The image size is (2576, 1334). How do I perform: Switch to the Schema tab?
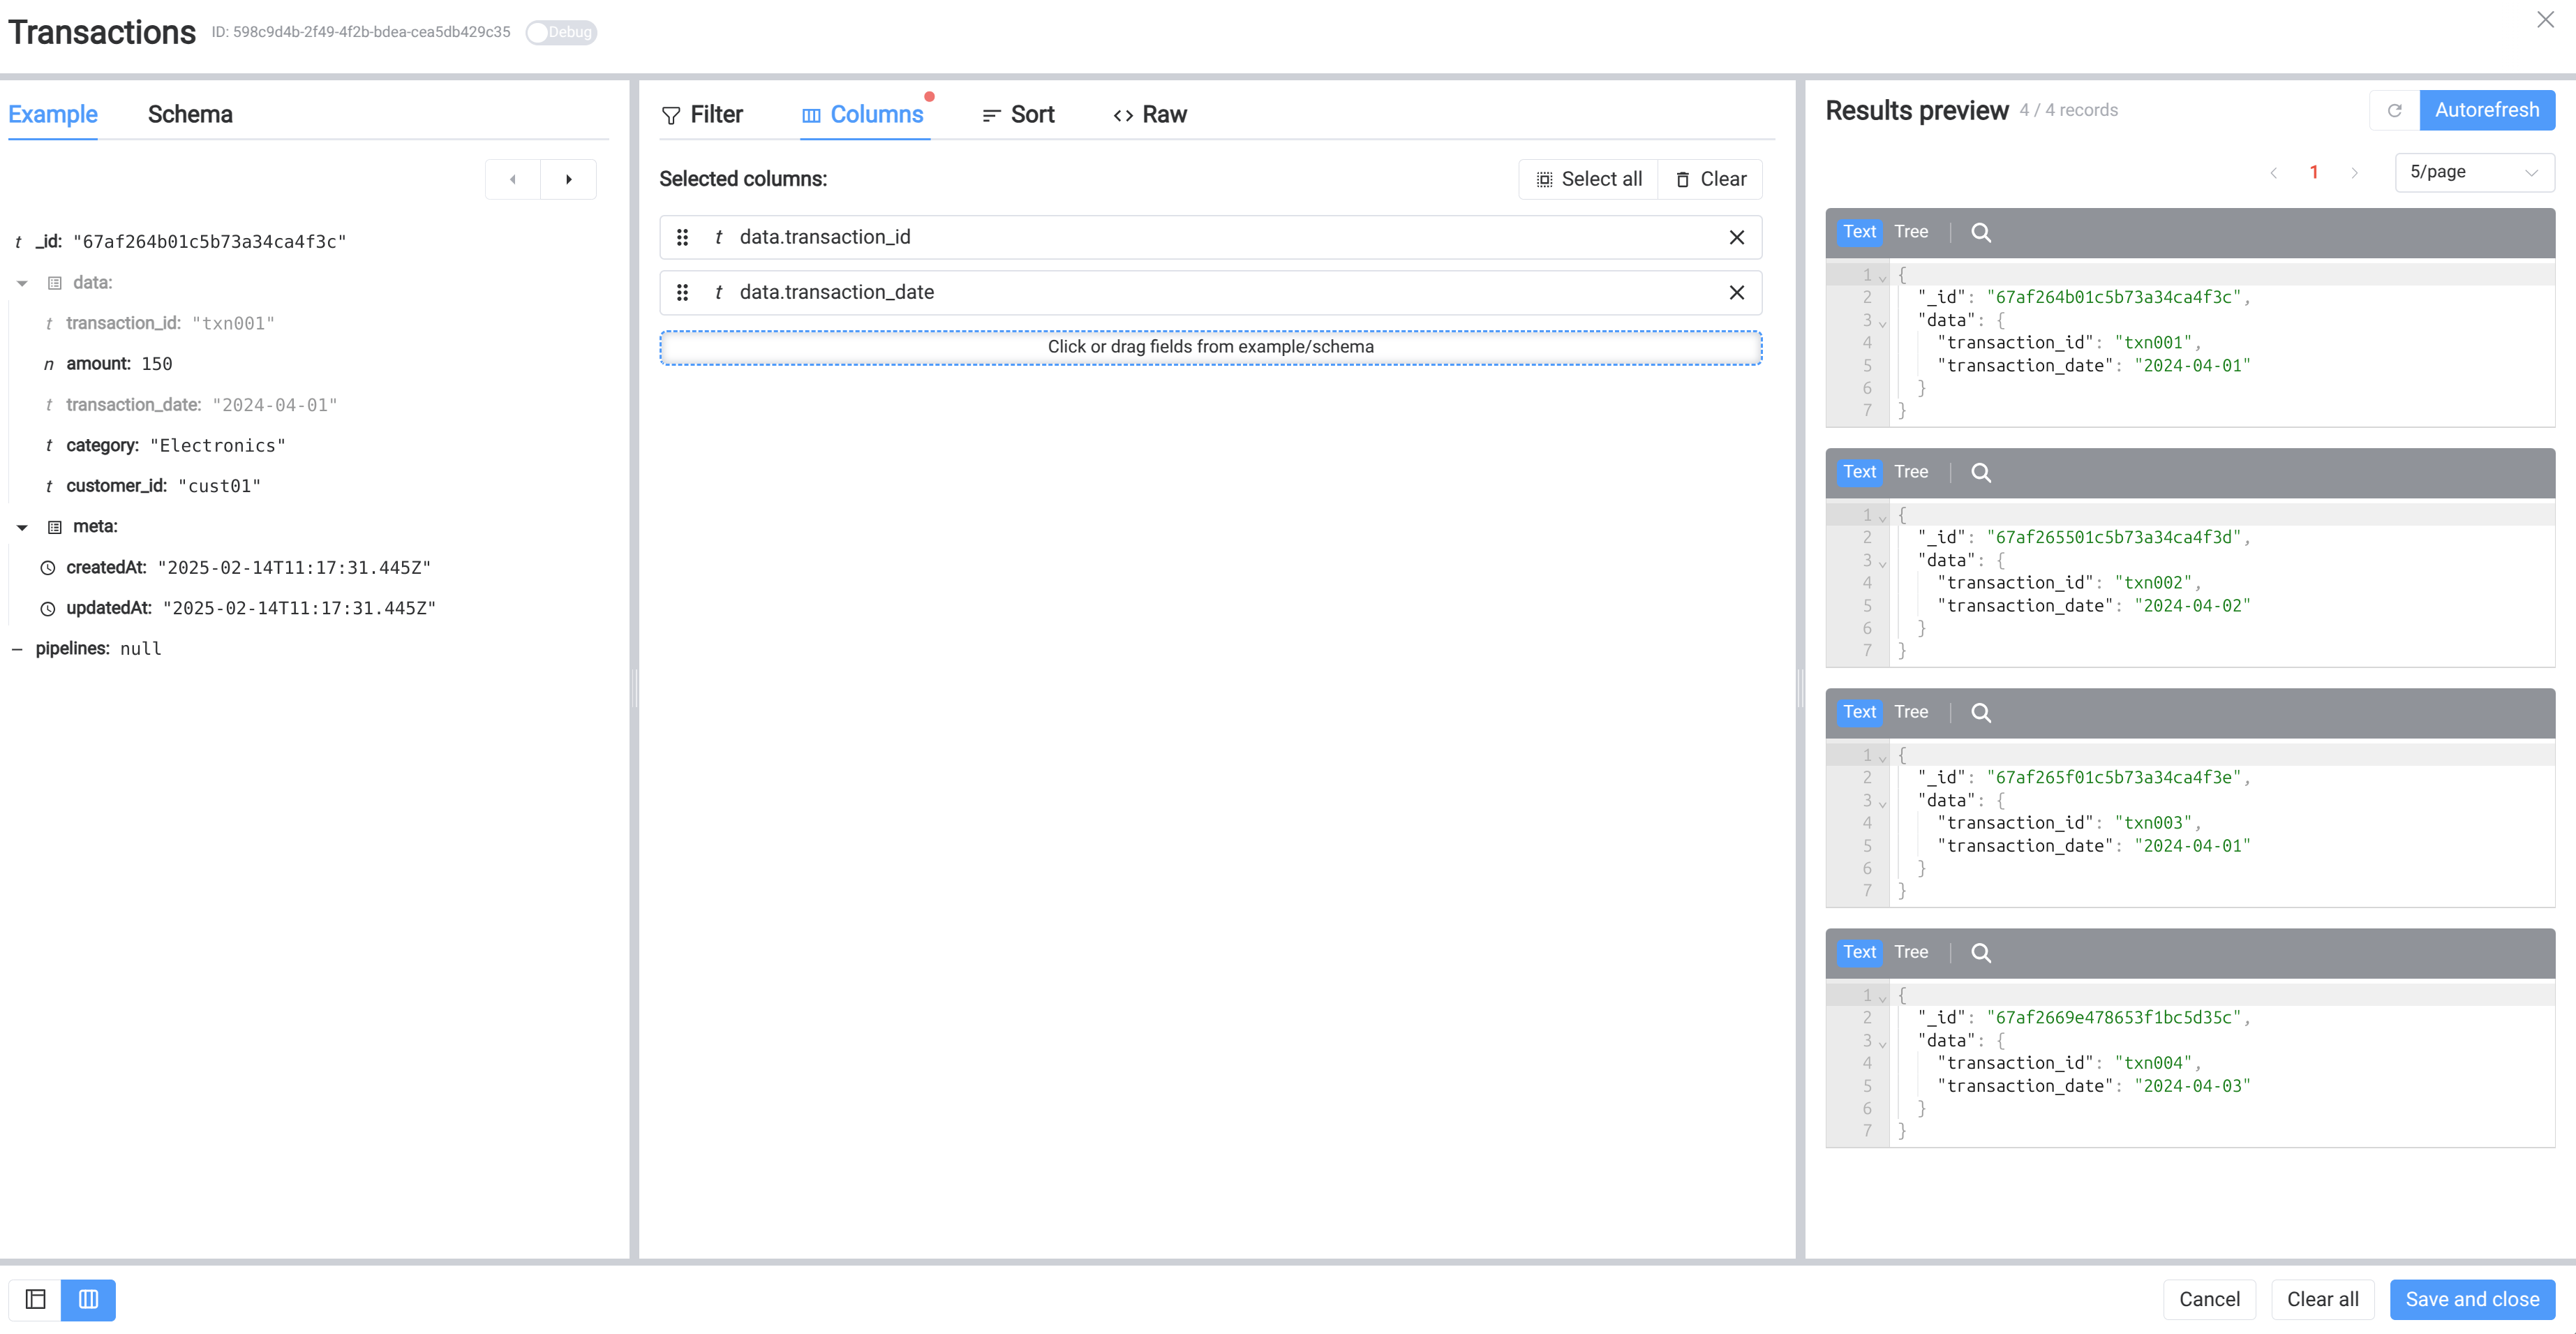(191, 114)
